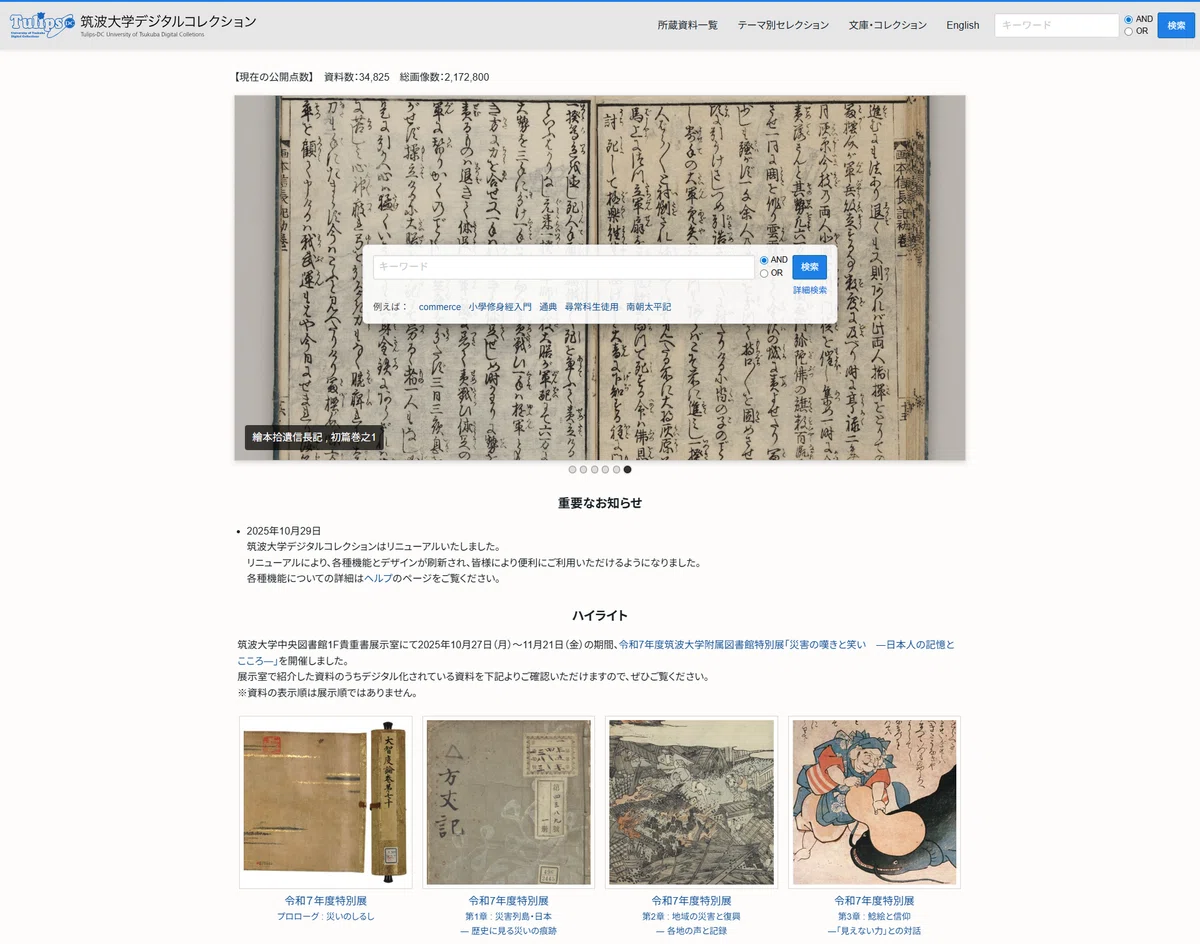This screenshot has height=944, width=1200.
Task: Select OR radio in banner search box
Action: [764, 273]
